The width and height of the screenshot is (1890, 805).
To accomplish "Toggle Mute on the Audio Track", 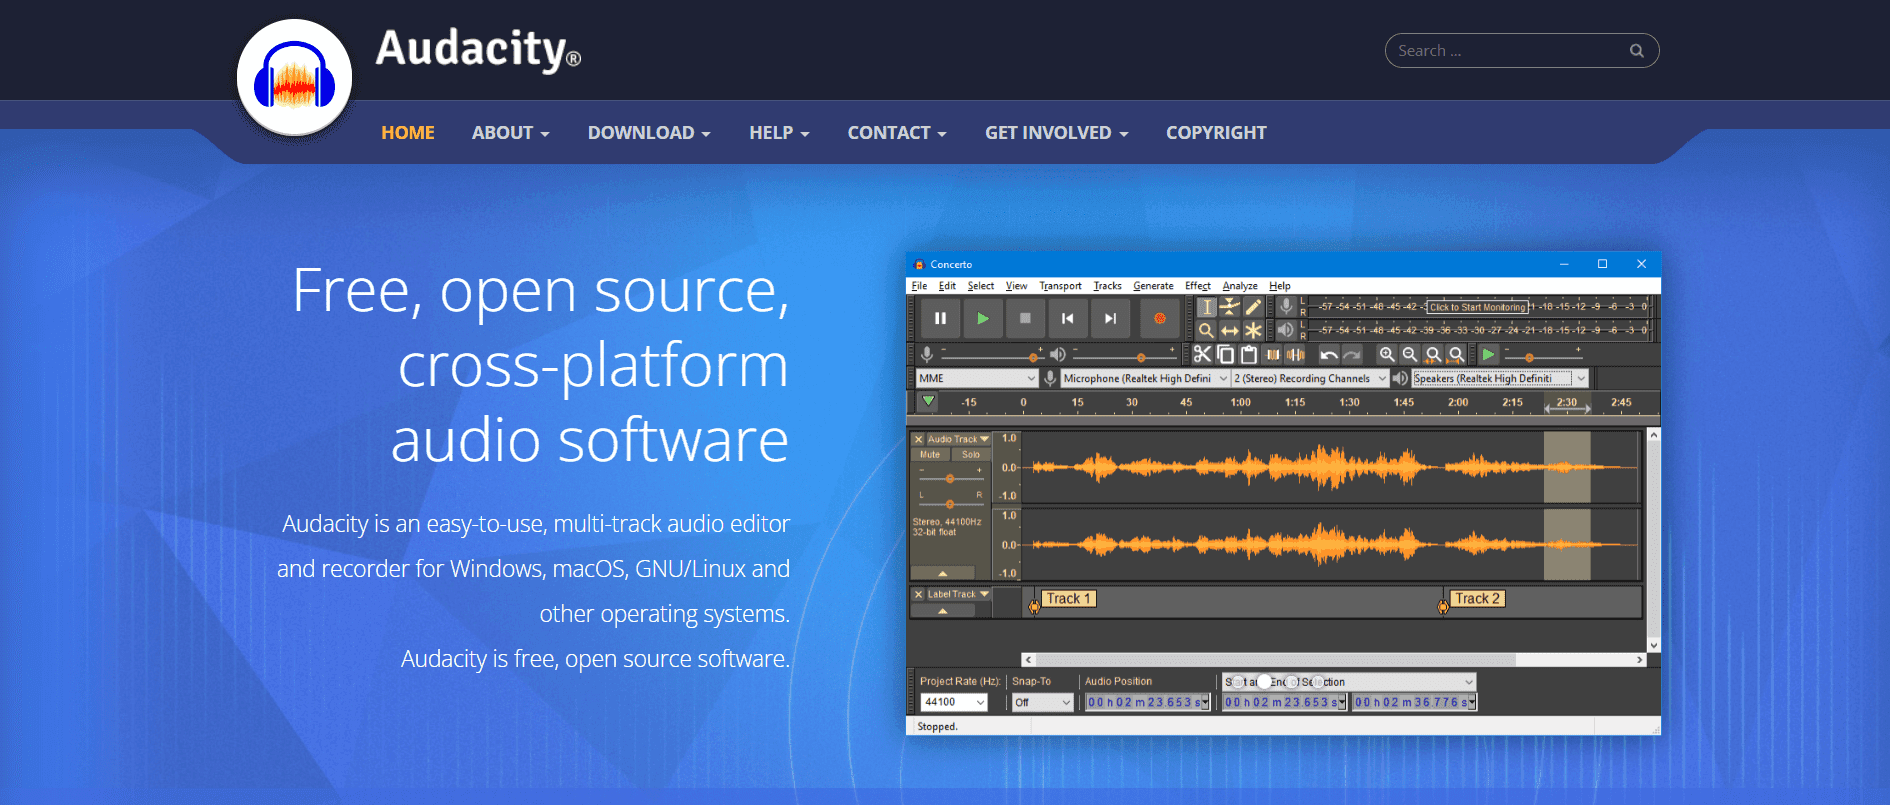I will [x=930, y=454].
